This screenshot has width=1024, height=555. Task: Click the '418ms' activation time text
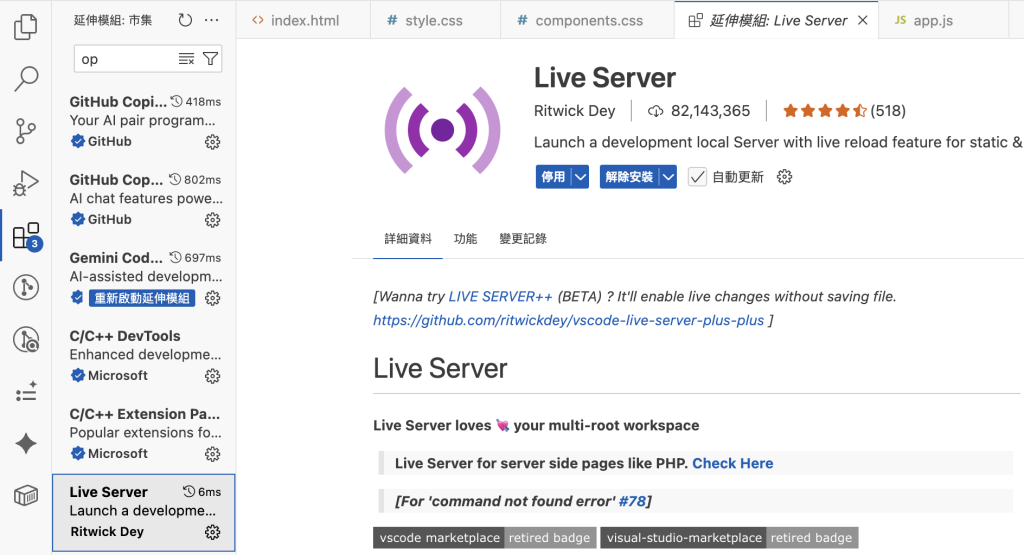(203, 102)
